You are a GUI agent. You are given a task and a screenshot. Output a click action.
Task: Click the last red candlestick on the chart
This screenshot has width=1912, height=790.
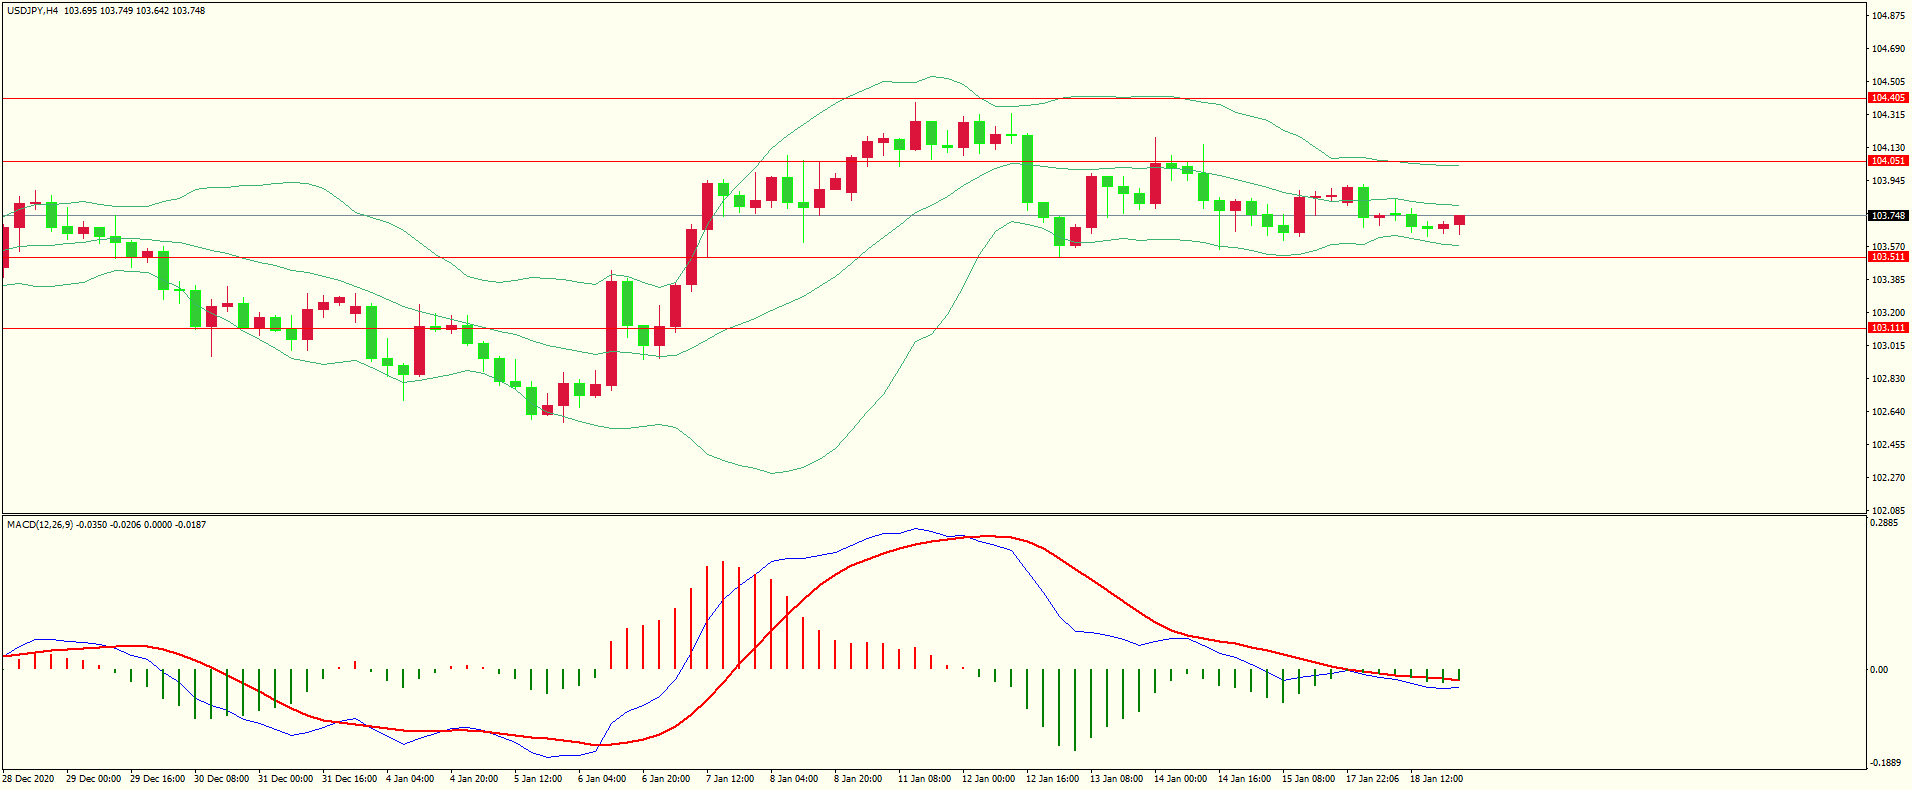click(x=1460, y=220)
